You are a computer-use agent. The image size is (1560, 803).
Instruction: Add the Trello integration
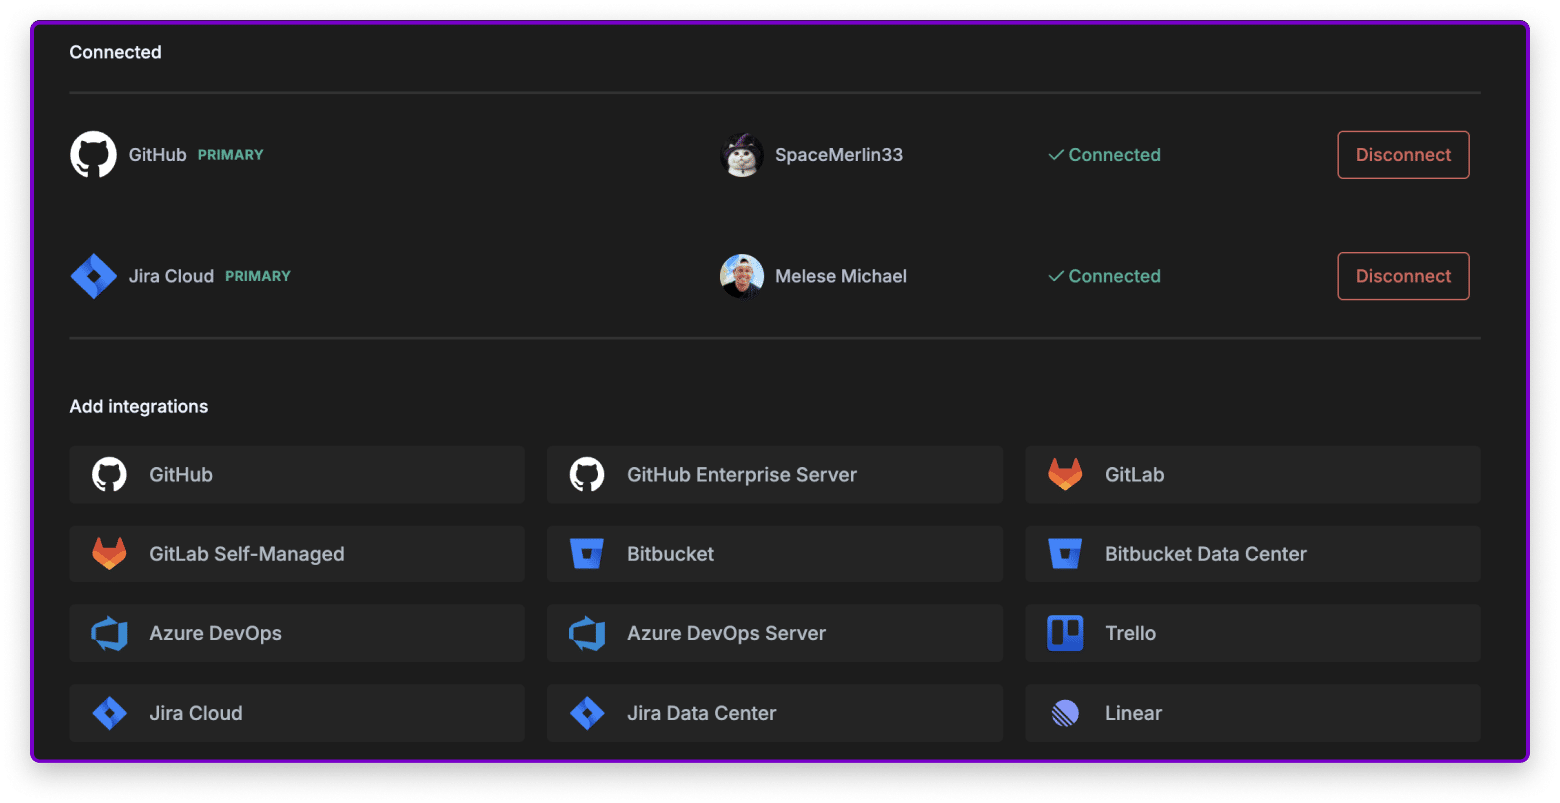point(1253,633)
